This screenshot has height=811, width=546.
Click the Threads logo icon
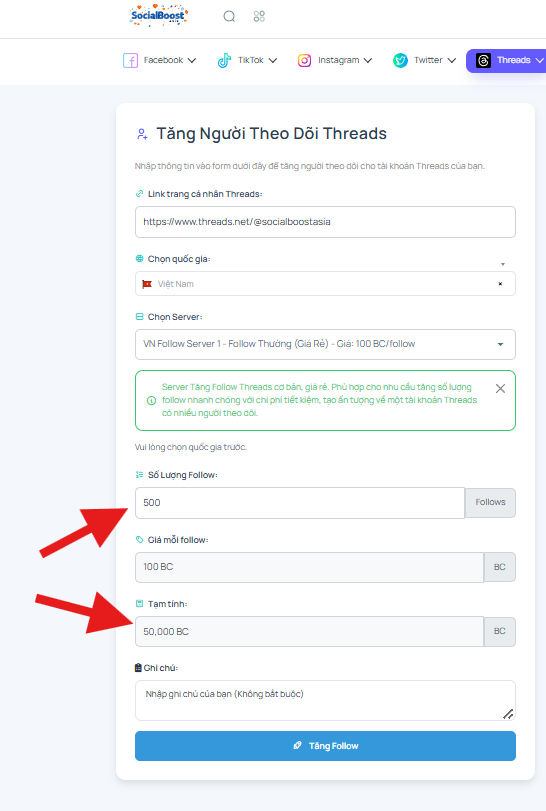483,61
